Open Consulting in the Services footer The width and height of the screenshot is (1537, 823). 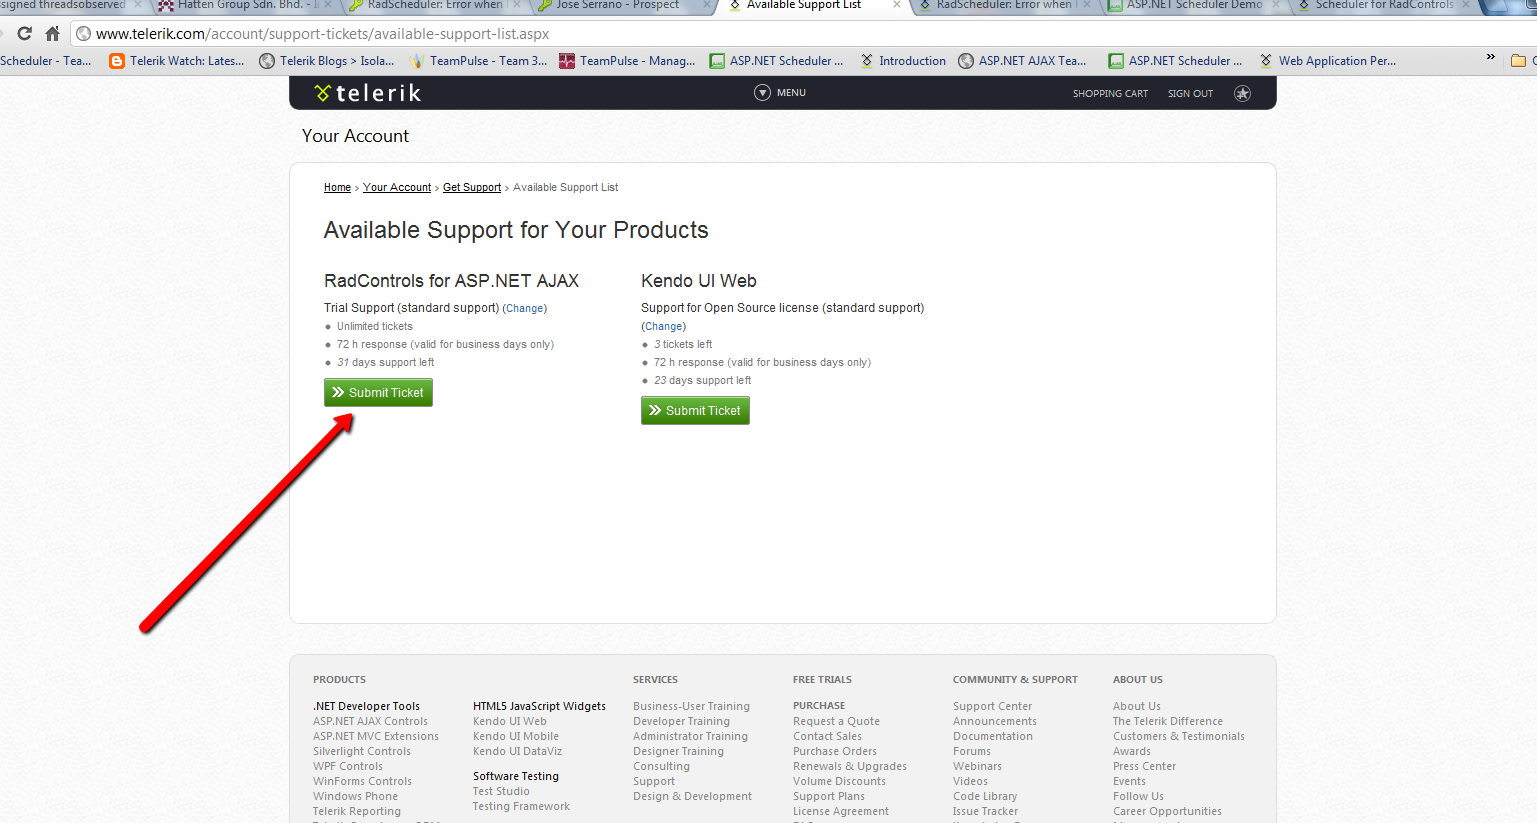point(661,767)
